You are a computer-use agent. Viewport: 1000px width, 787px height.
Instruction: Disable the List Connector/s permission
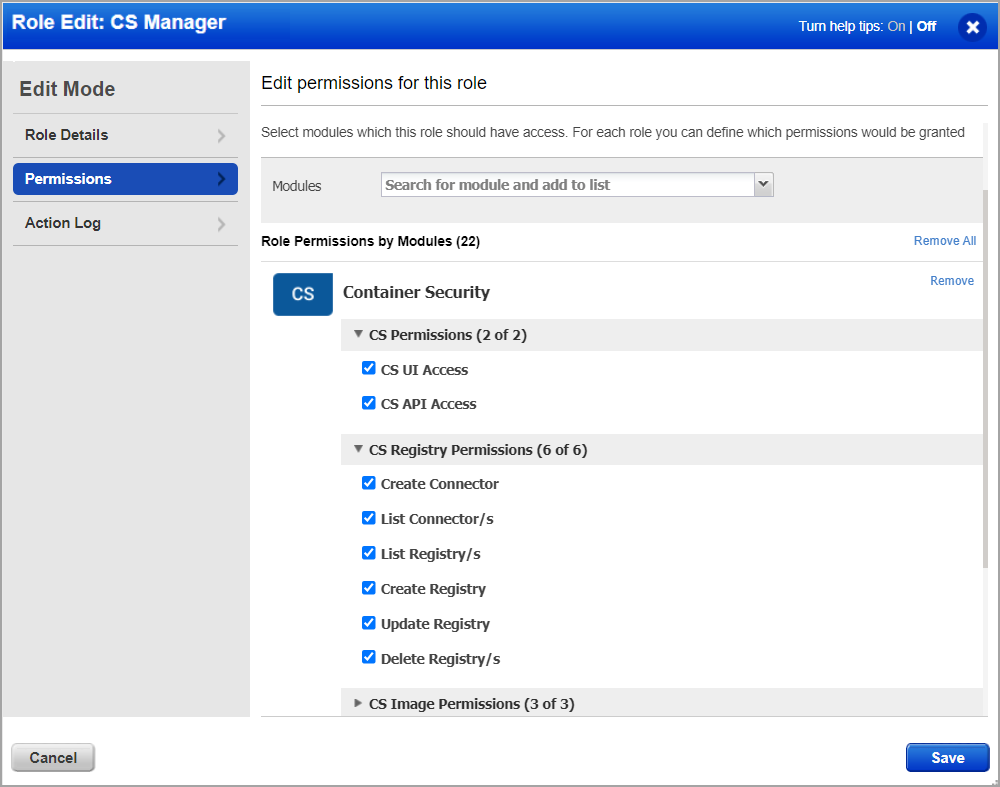tap(369, 517)
